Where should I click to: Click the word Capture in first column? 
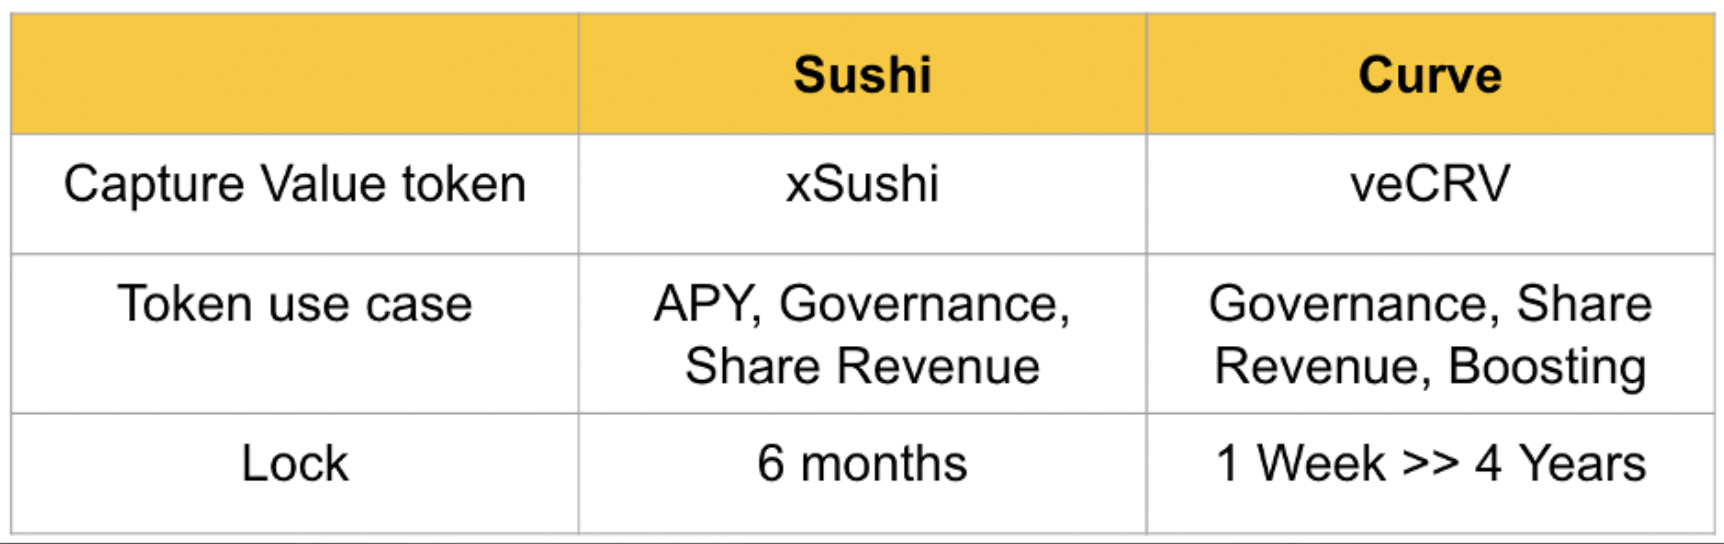(x=154, y=185)
